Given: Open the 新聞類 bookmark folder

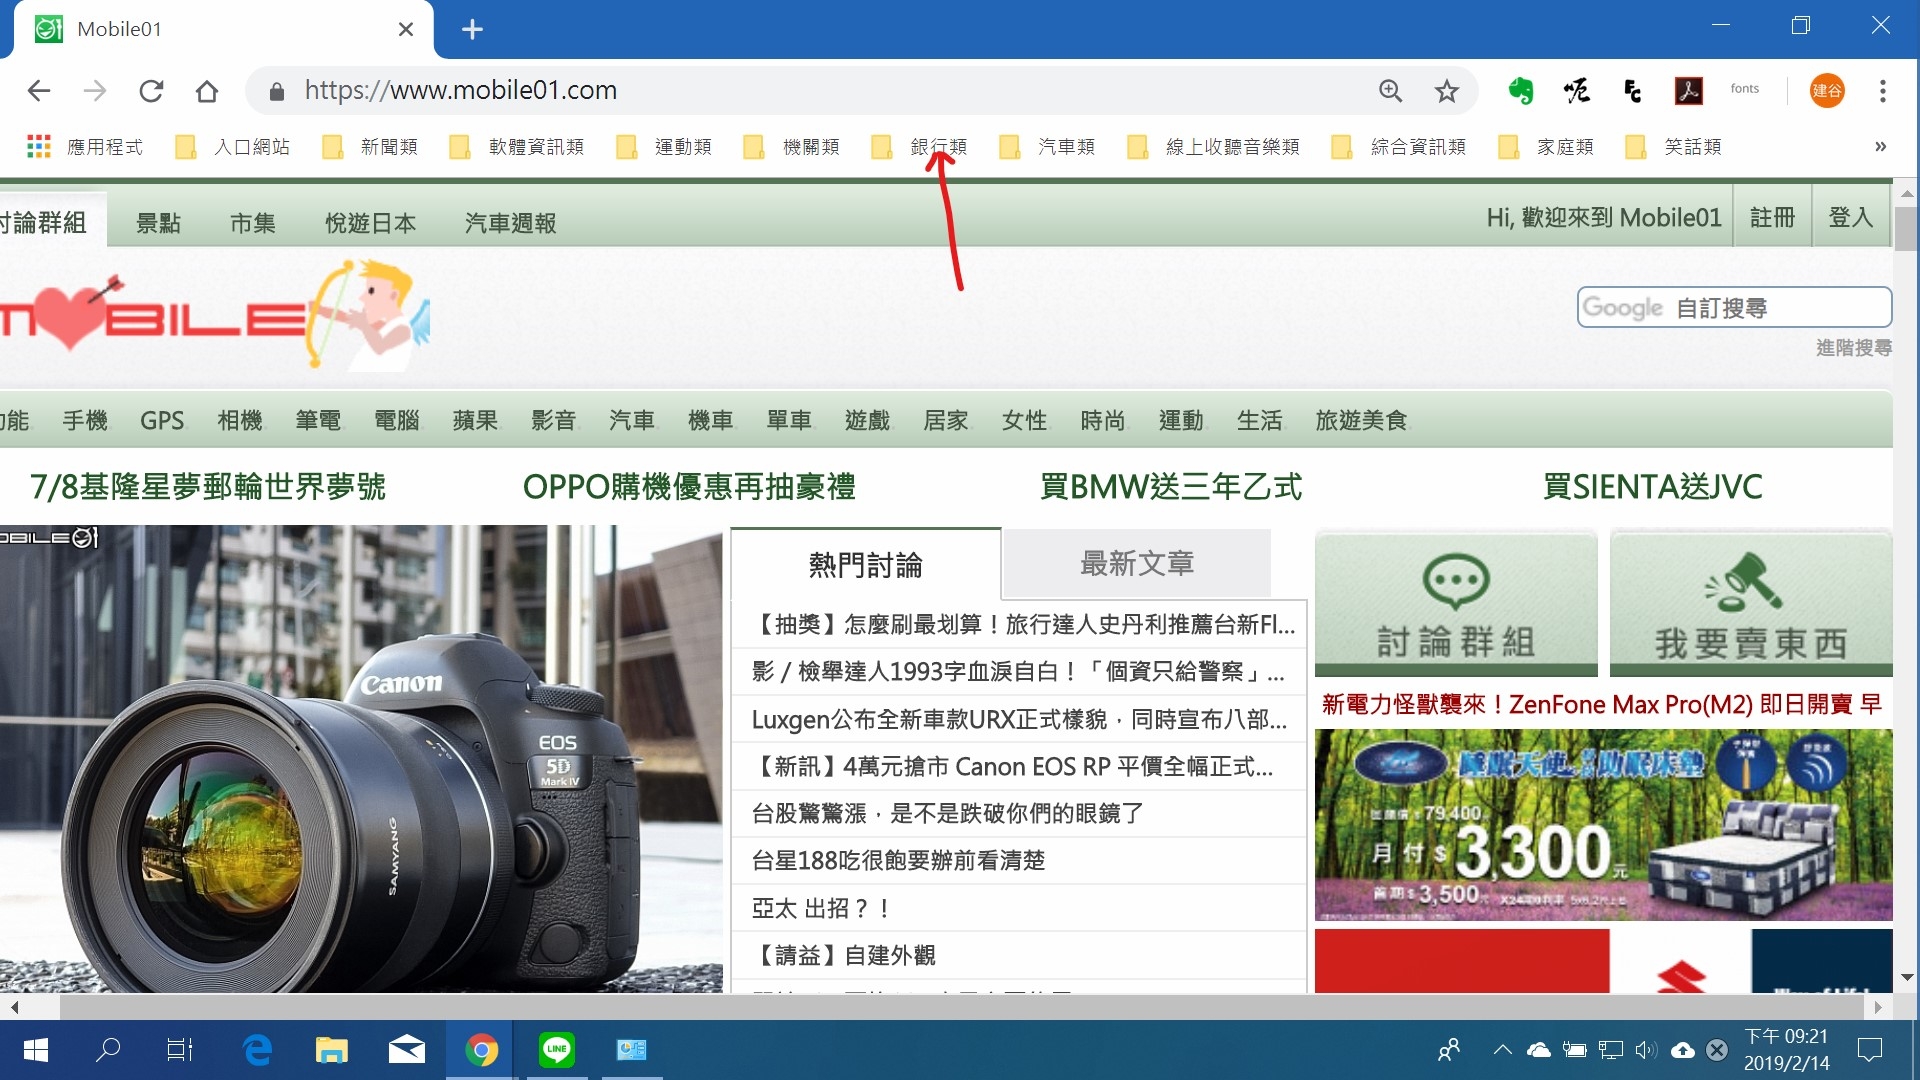Looking at the screenshot, I should [370, 147].
